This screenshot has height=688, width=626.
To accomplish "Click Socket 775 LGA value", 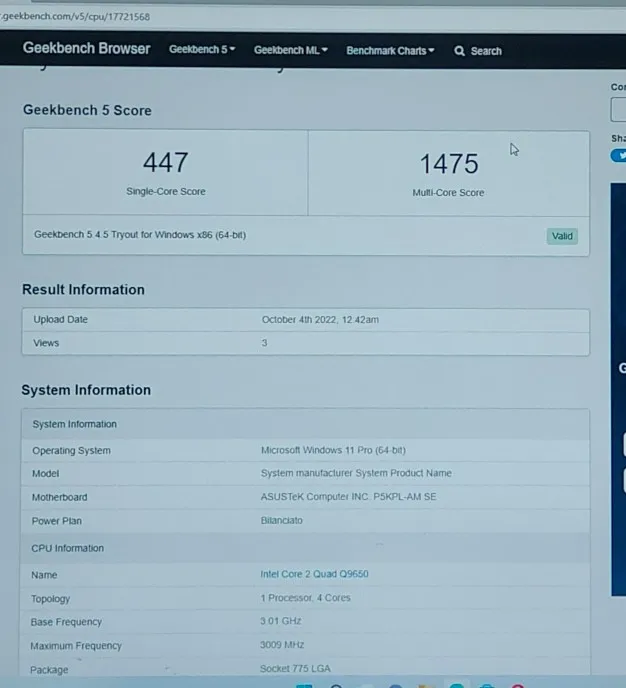I will (295, 669).
